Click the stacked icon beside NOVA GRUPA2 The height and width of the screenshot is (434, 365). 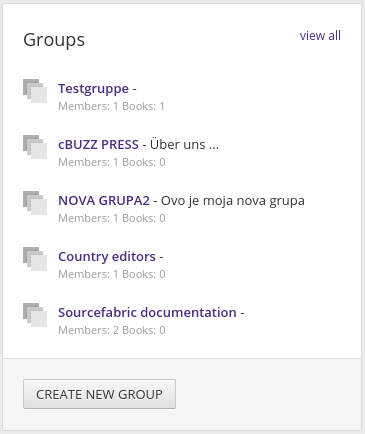point(35,203)
